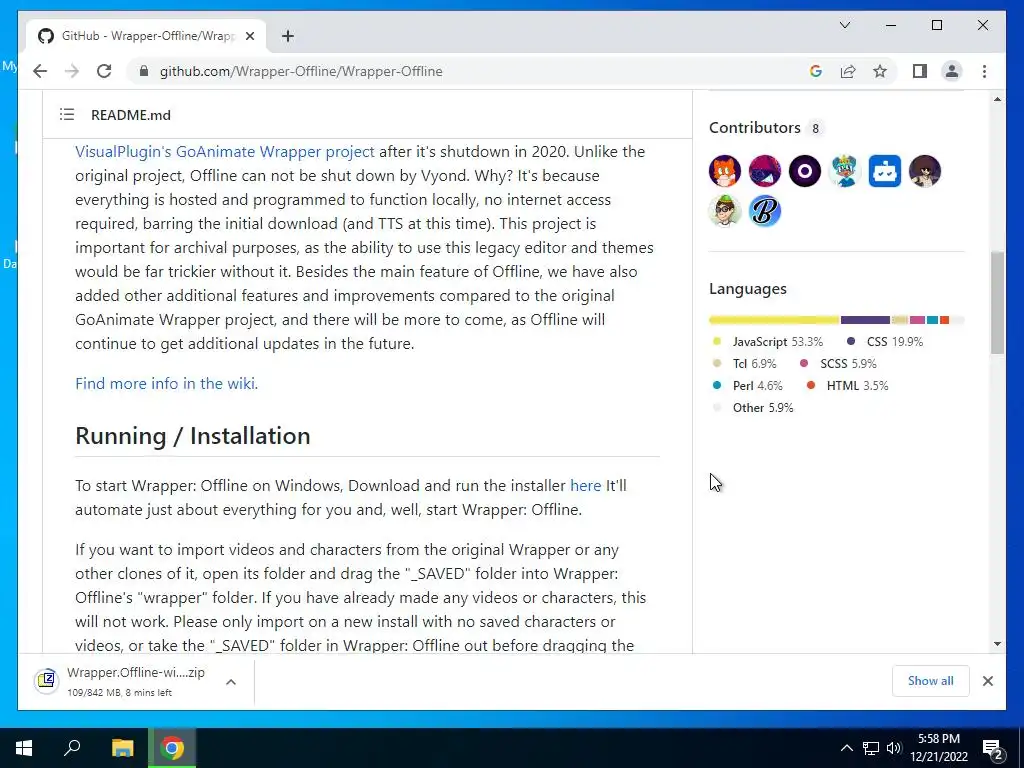The height and width of the screenshot is (768, 1024).
Task: Open the tab search chevron
Action: click(x=844, y=25)
